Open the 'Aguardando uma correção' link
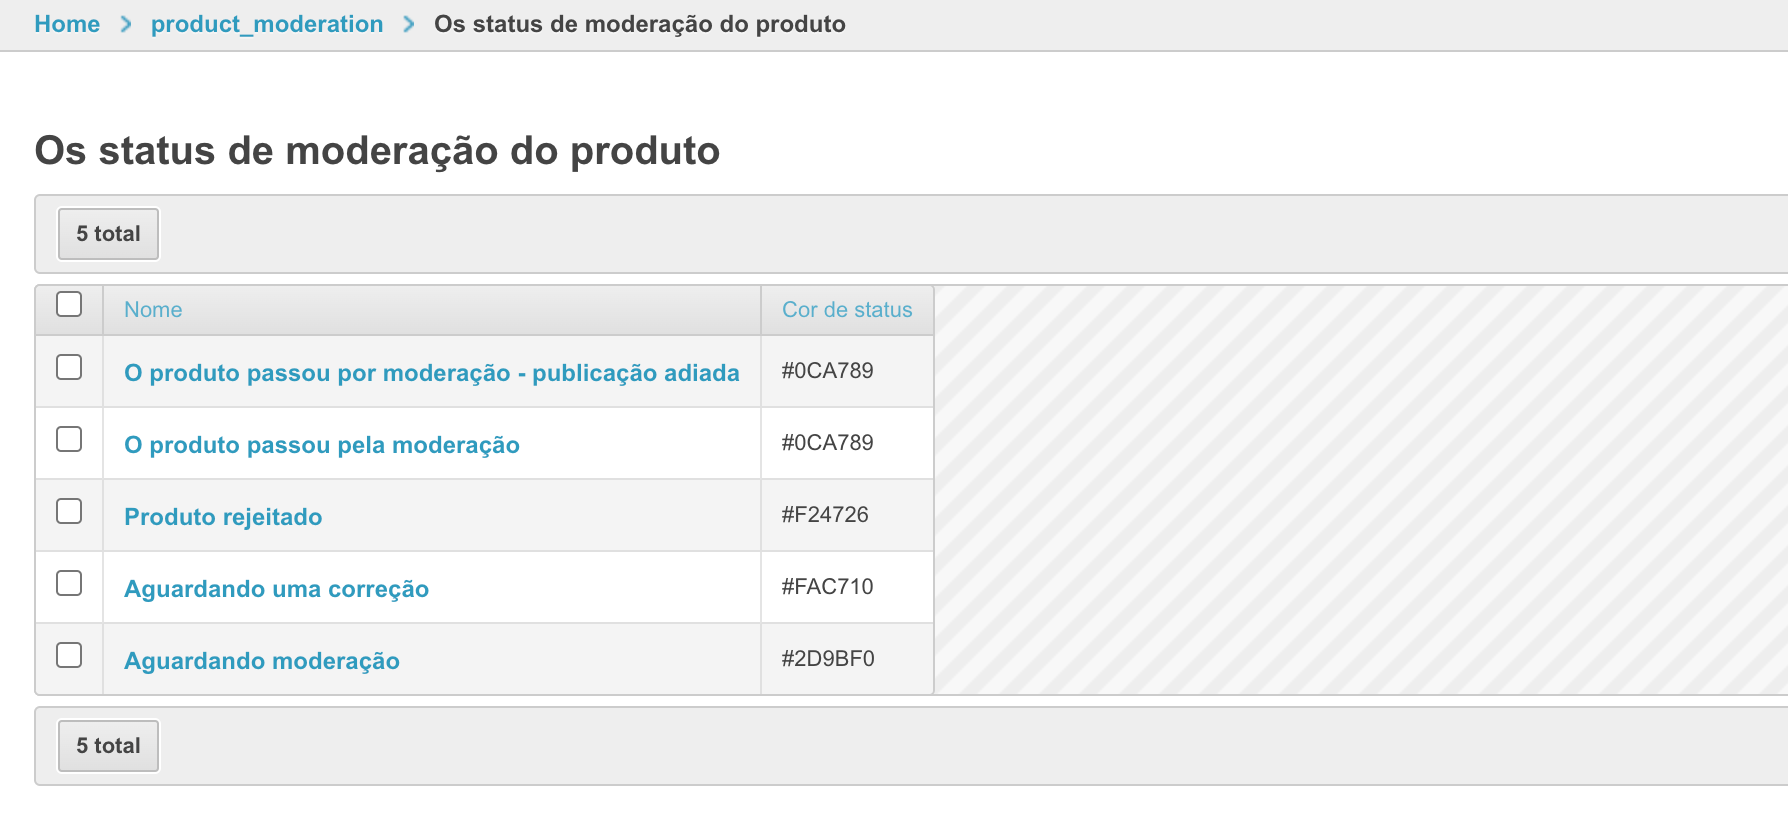The width and height of the screenshot is (1788, 834). coord(276,589)
